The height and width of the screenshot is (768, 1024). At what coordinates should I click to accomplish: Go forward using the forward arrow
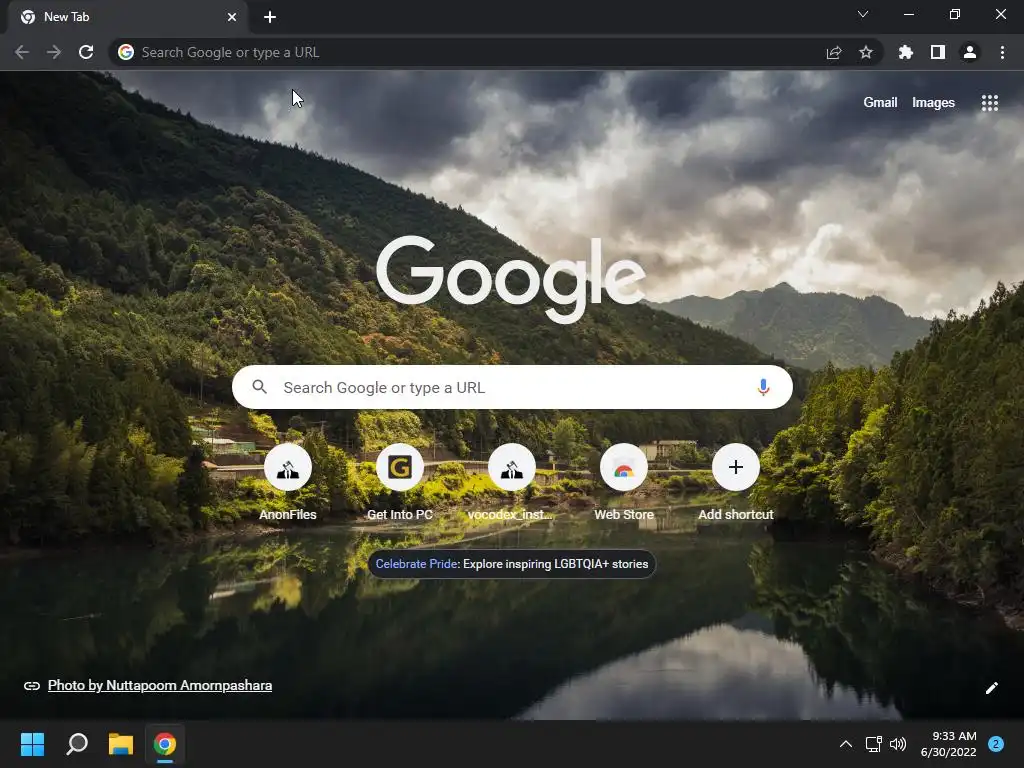pyautogui.click(x=54, y=52)
